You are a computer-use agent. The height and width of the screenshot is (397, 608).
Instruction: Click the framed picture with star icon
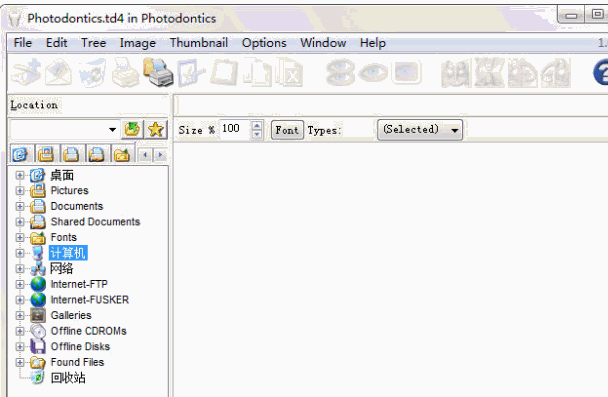tap(191, 72)
